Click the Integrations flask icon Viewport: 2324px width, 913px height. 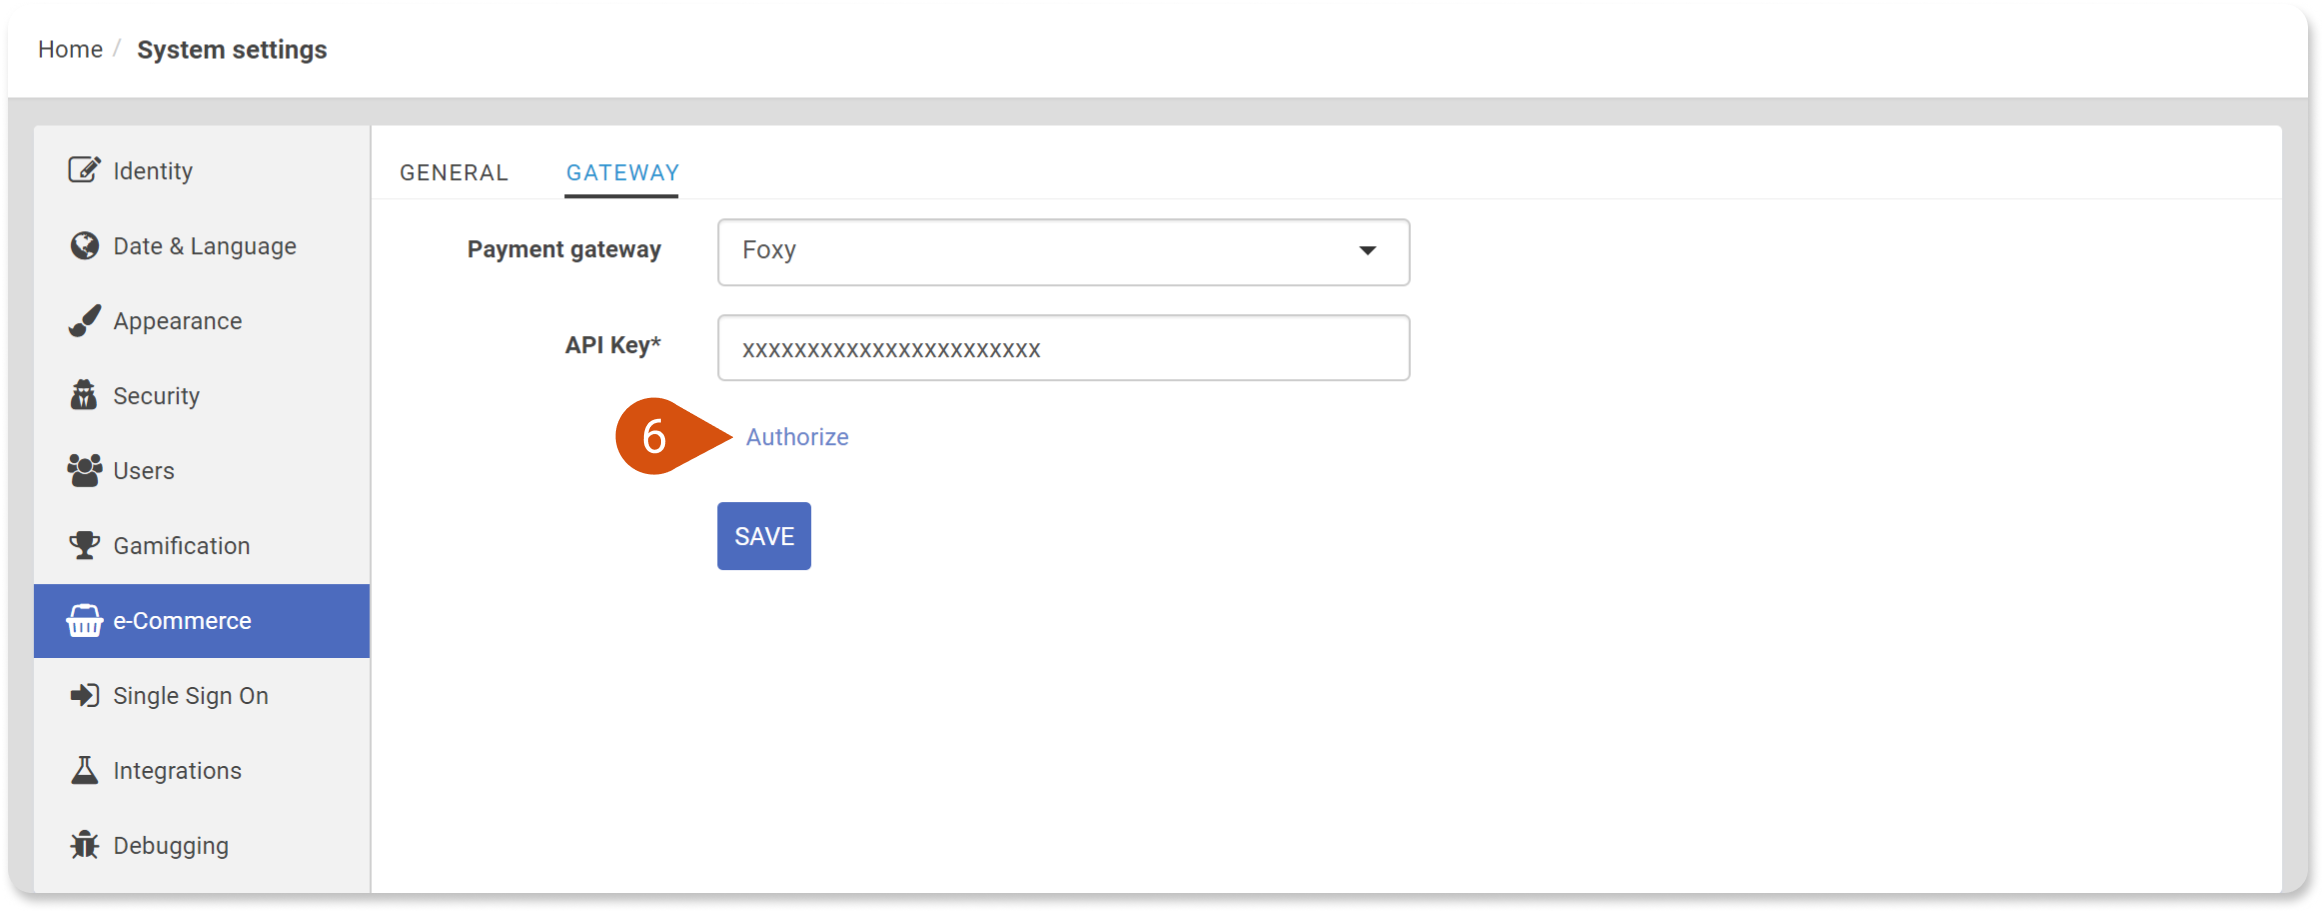(x=84, y=770)
